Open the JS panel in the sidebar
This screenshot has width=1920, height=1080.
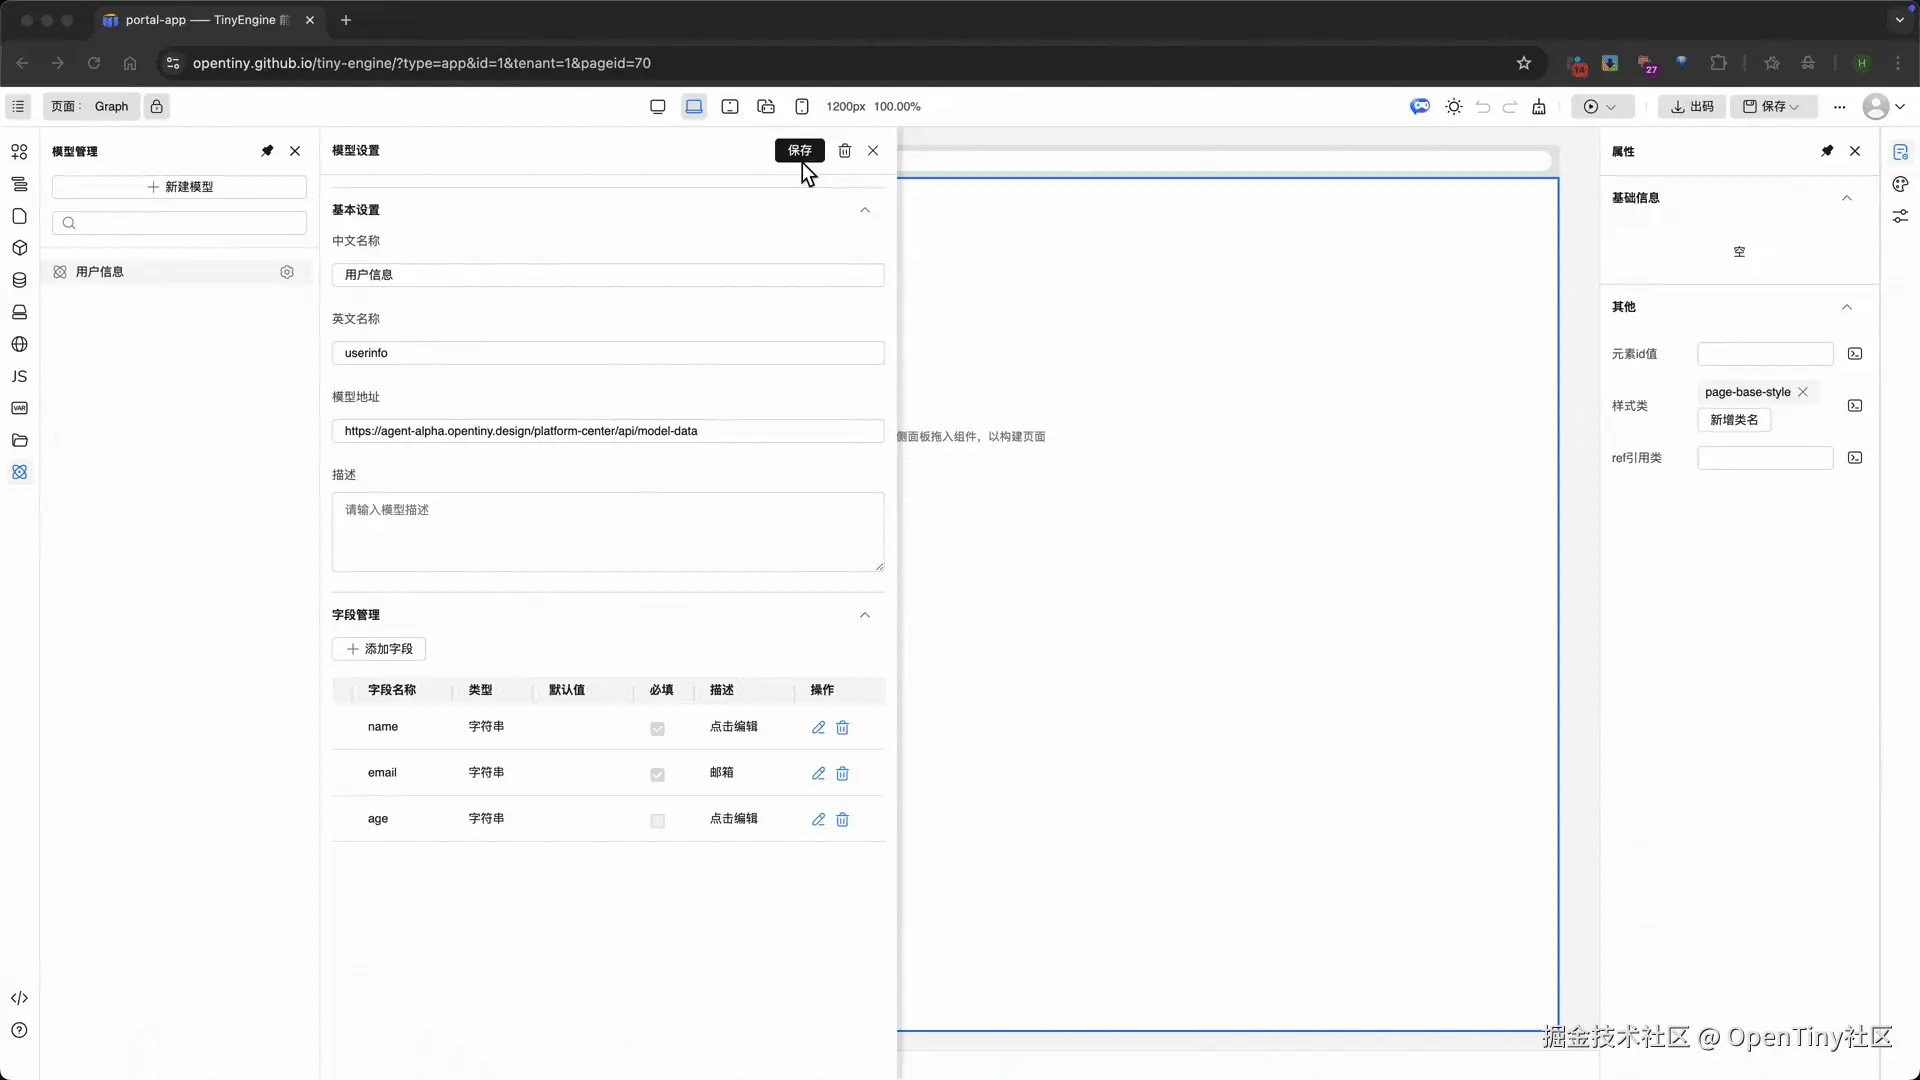click(x=19, y=376)
